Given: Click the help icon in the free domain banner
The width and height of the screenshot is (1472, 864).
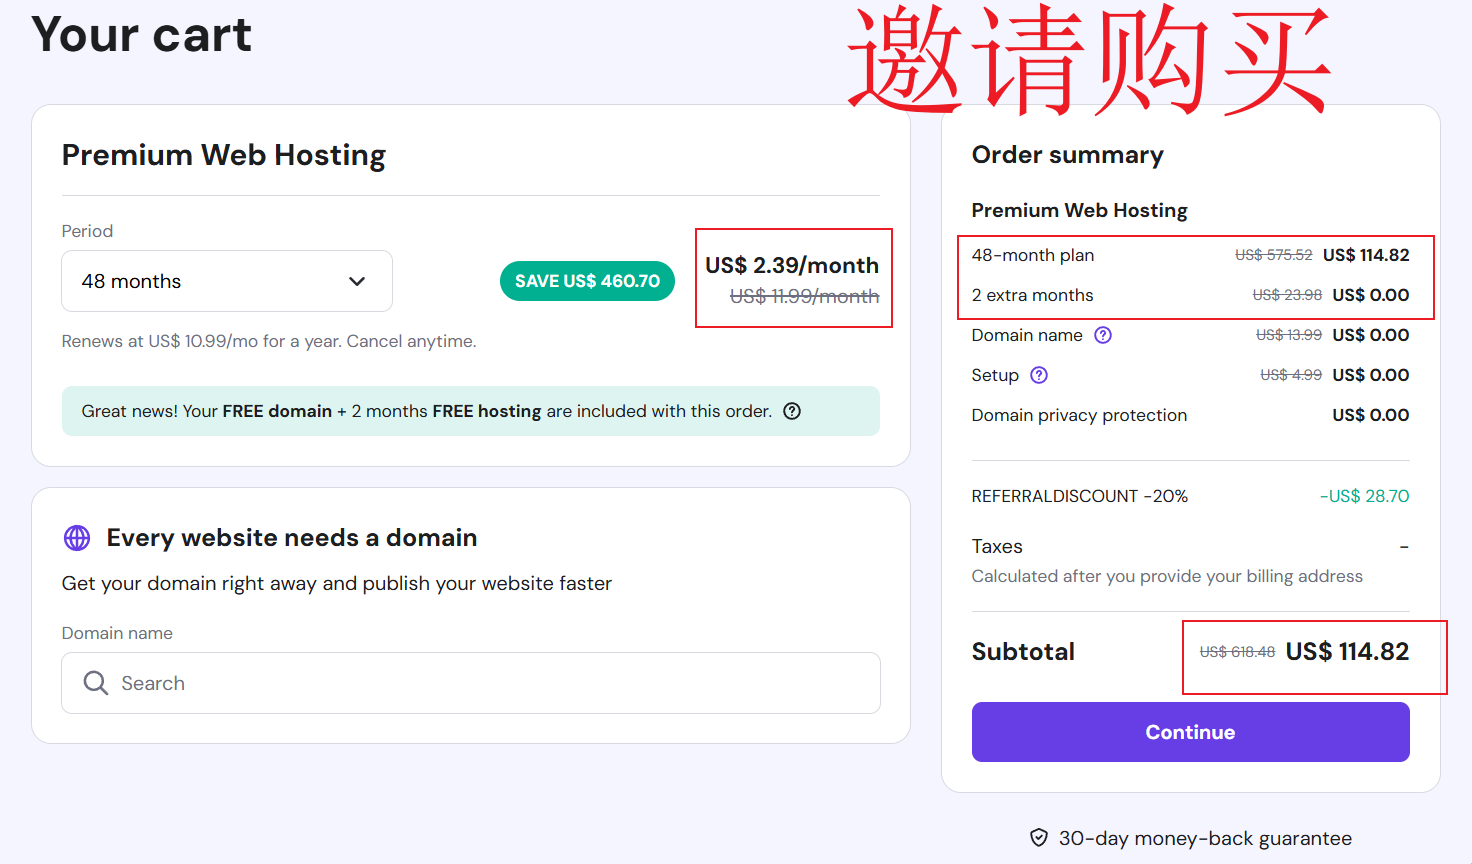Looking at the screenshot, I should pyautogui.click(x=792, y=411).
